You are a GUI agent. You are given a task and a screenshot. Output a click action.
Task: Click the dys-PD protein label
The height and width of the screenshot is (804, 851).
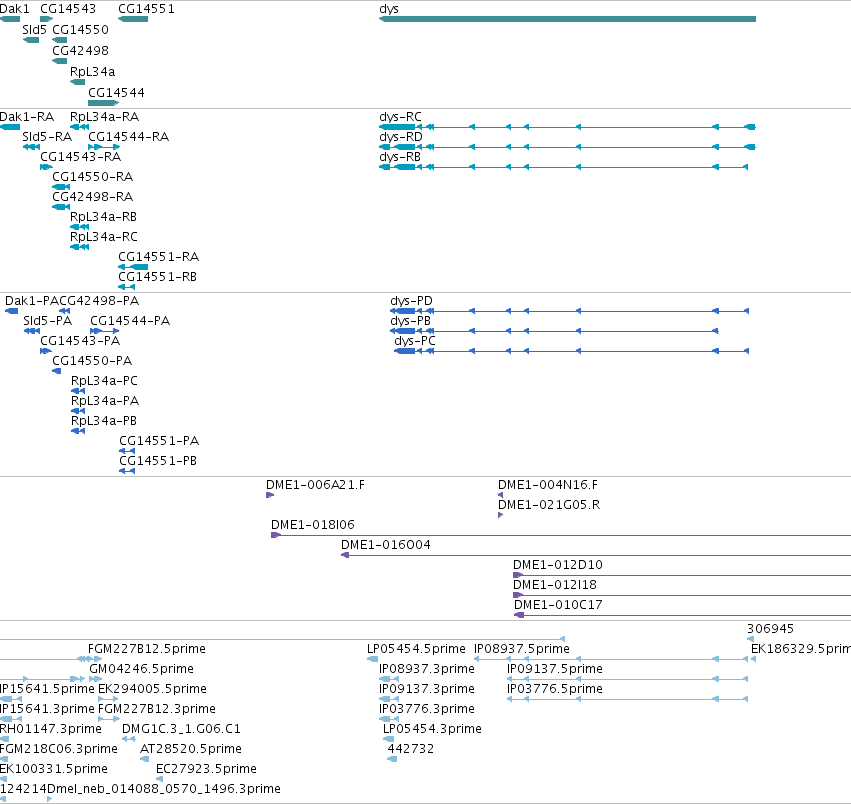click(x=411, y=301)
